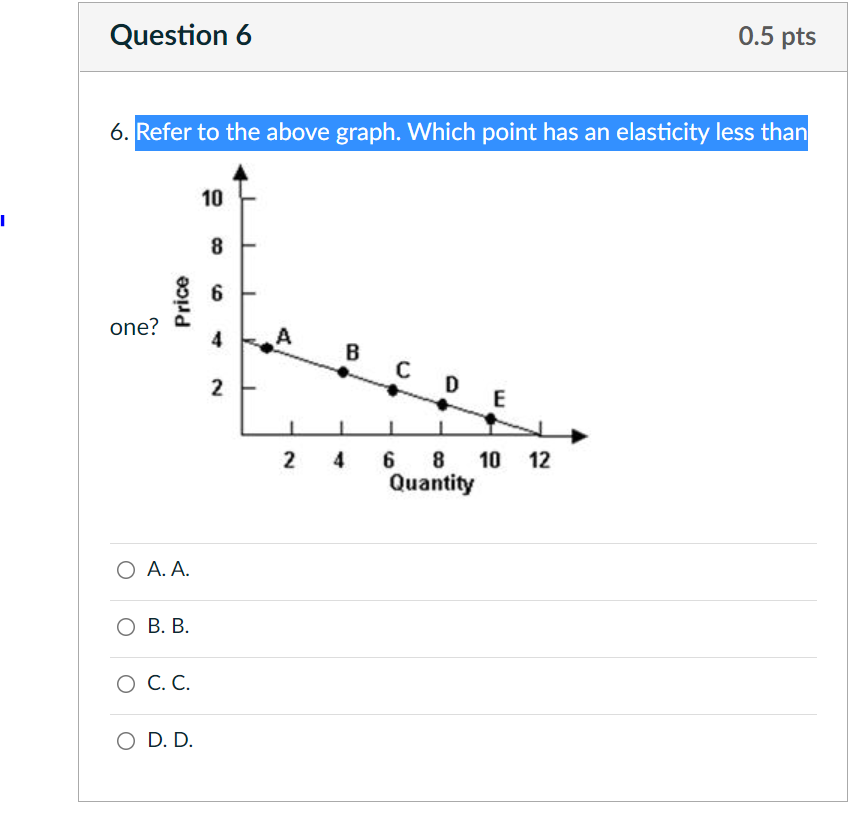Click point A on the demand curve
867x820 pixels.
tap(267, 348)
